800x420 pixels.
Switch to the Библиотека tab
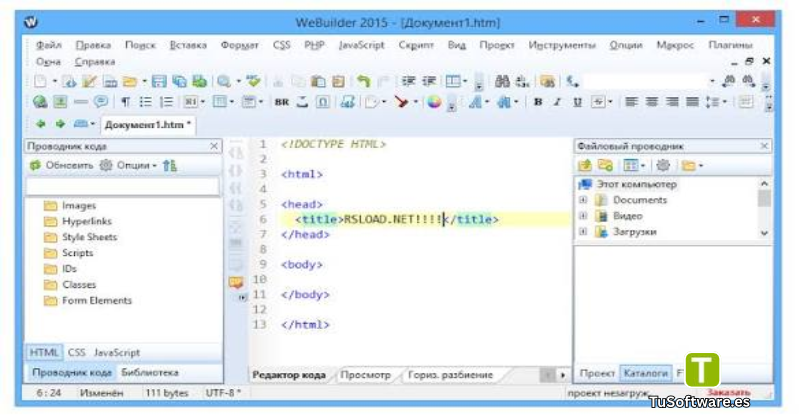(150, 373)
